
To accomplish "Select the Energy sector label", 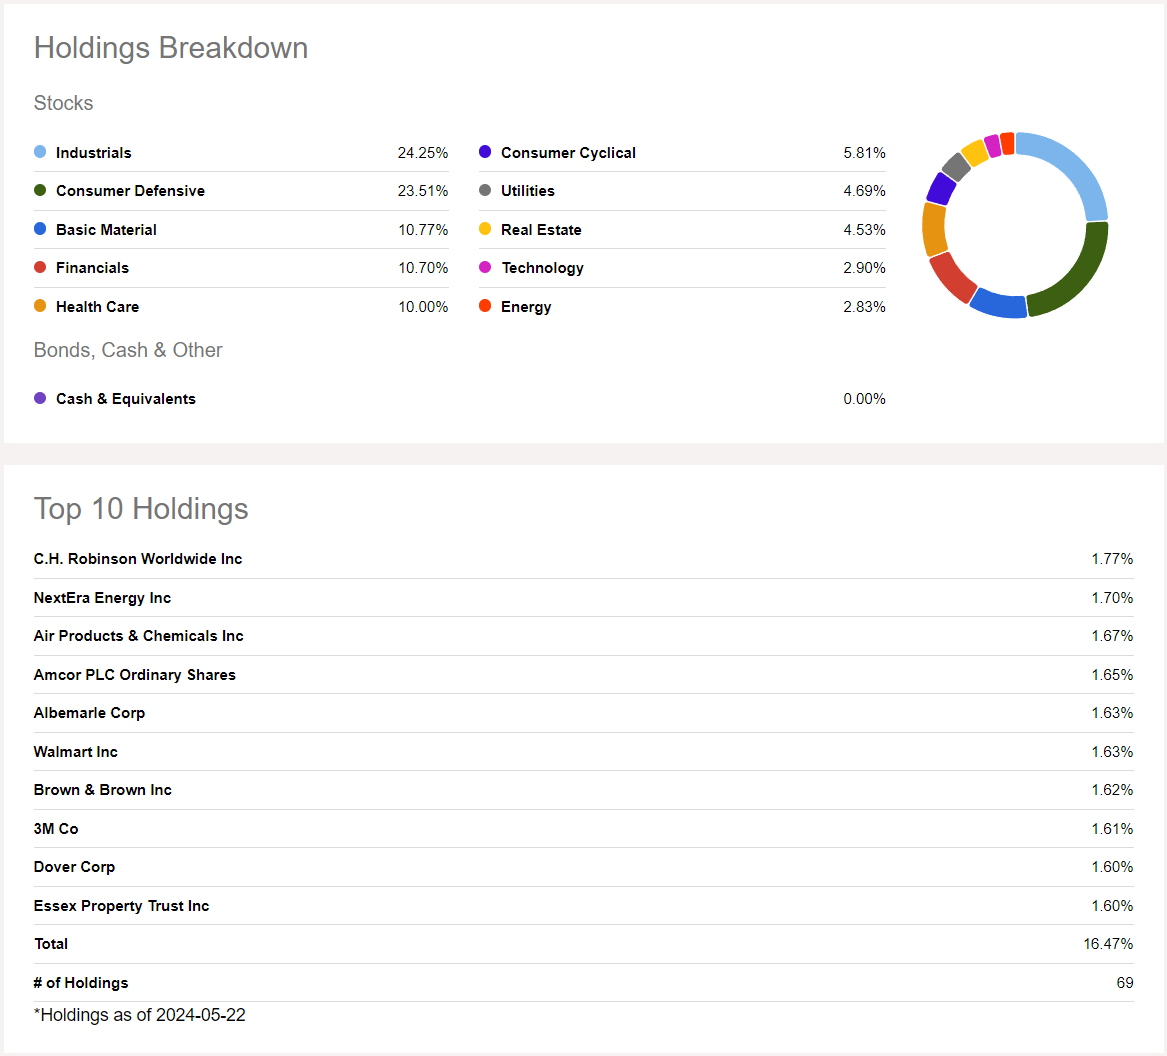I will click(526, 307).
